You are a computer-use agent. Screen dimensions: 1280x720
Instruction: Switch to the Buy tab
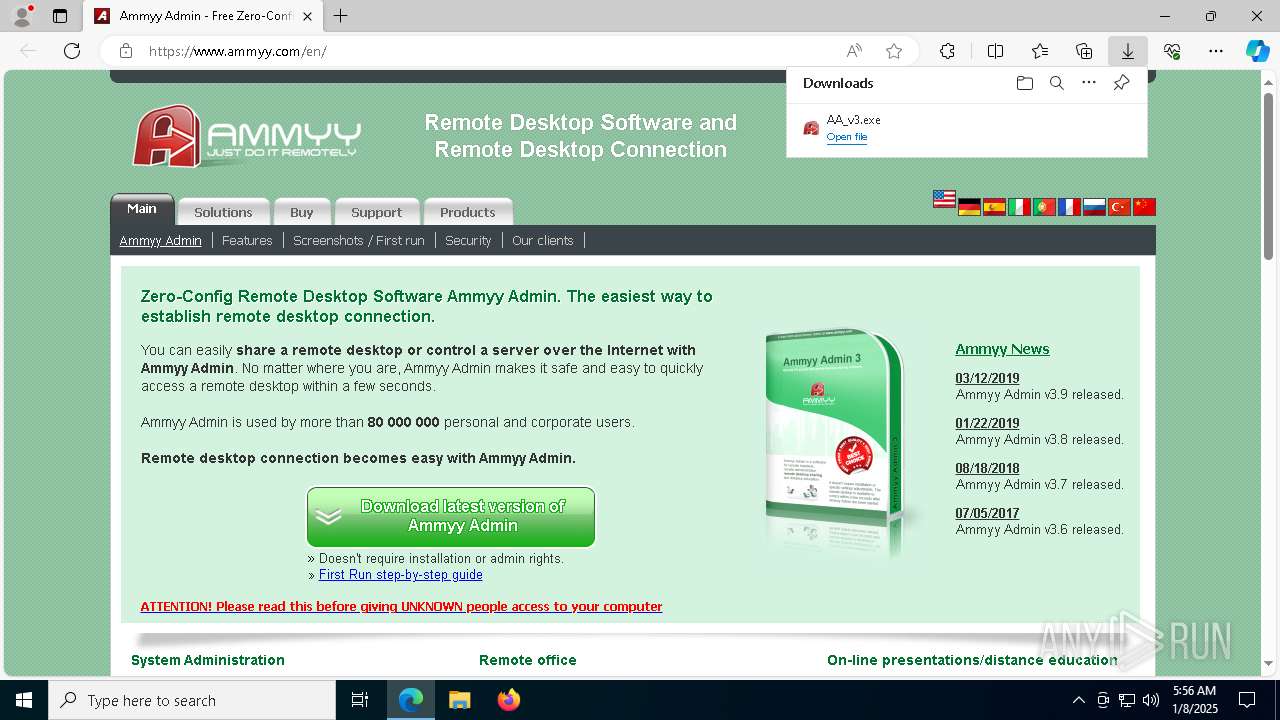302,212
